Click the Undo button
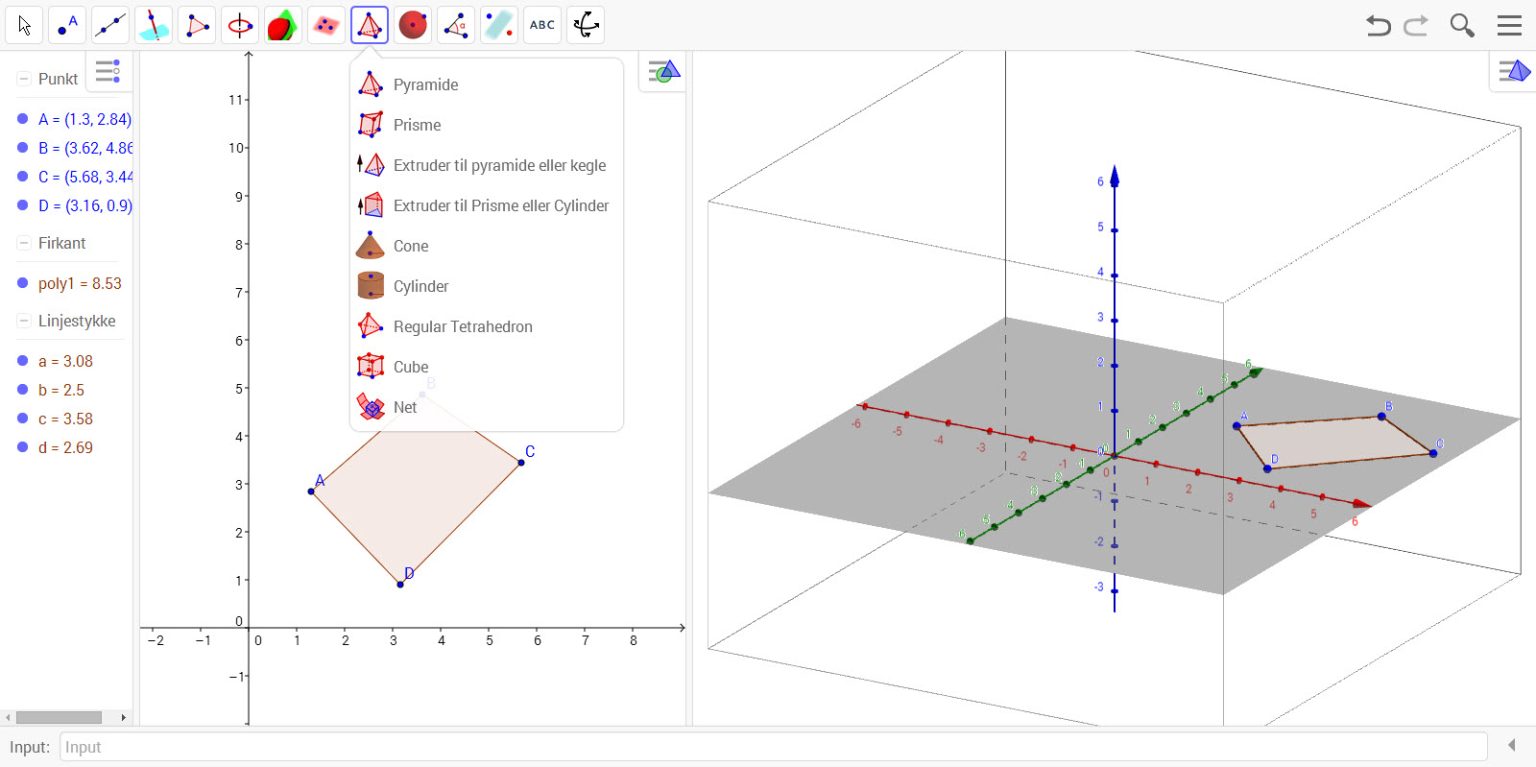Viewport: 1536px width, 767px height. pos(1378,26)
